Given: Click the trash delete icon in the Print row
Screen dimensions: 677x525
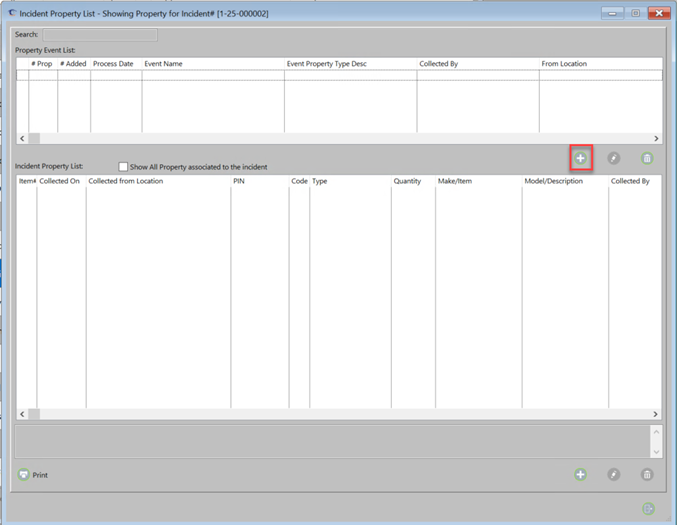Looking at the screenshot, I should click(x=647, y=475).
